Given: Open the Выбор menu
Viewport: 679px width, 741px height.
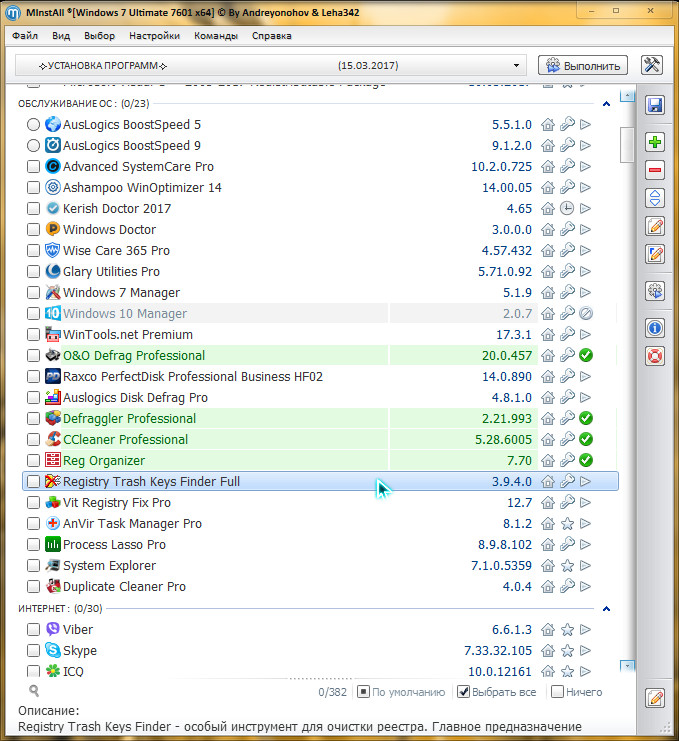Looking at the screenshot, I should pos(99,36).
